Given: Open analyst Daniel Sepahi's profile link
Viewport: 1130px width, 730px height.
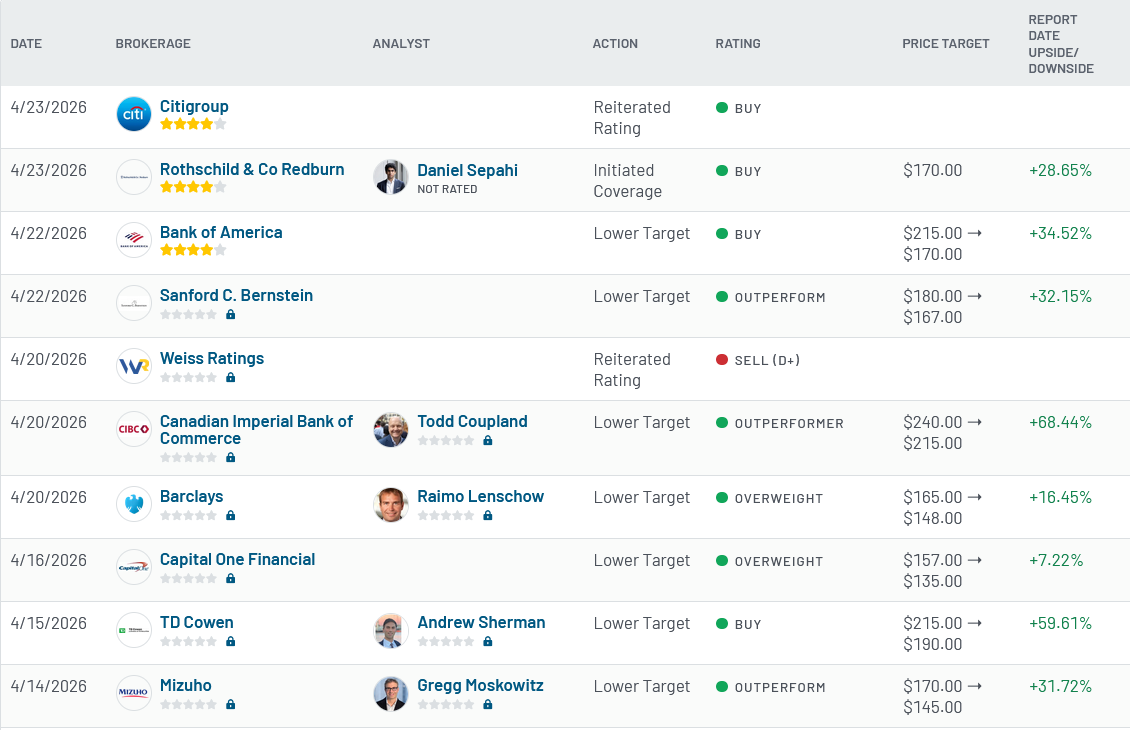Looking at the screenshot, I should [x=468, y=170].
